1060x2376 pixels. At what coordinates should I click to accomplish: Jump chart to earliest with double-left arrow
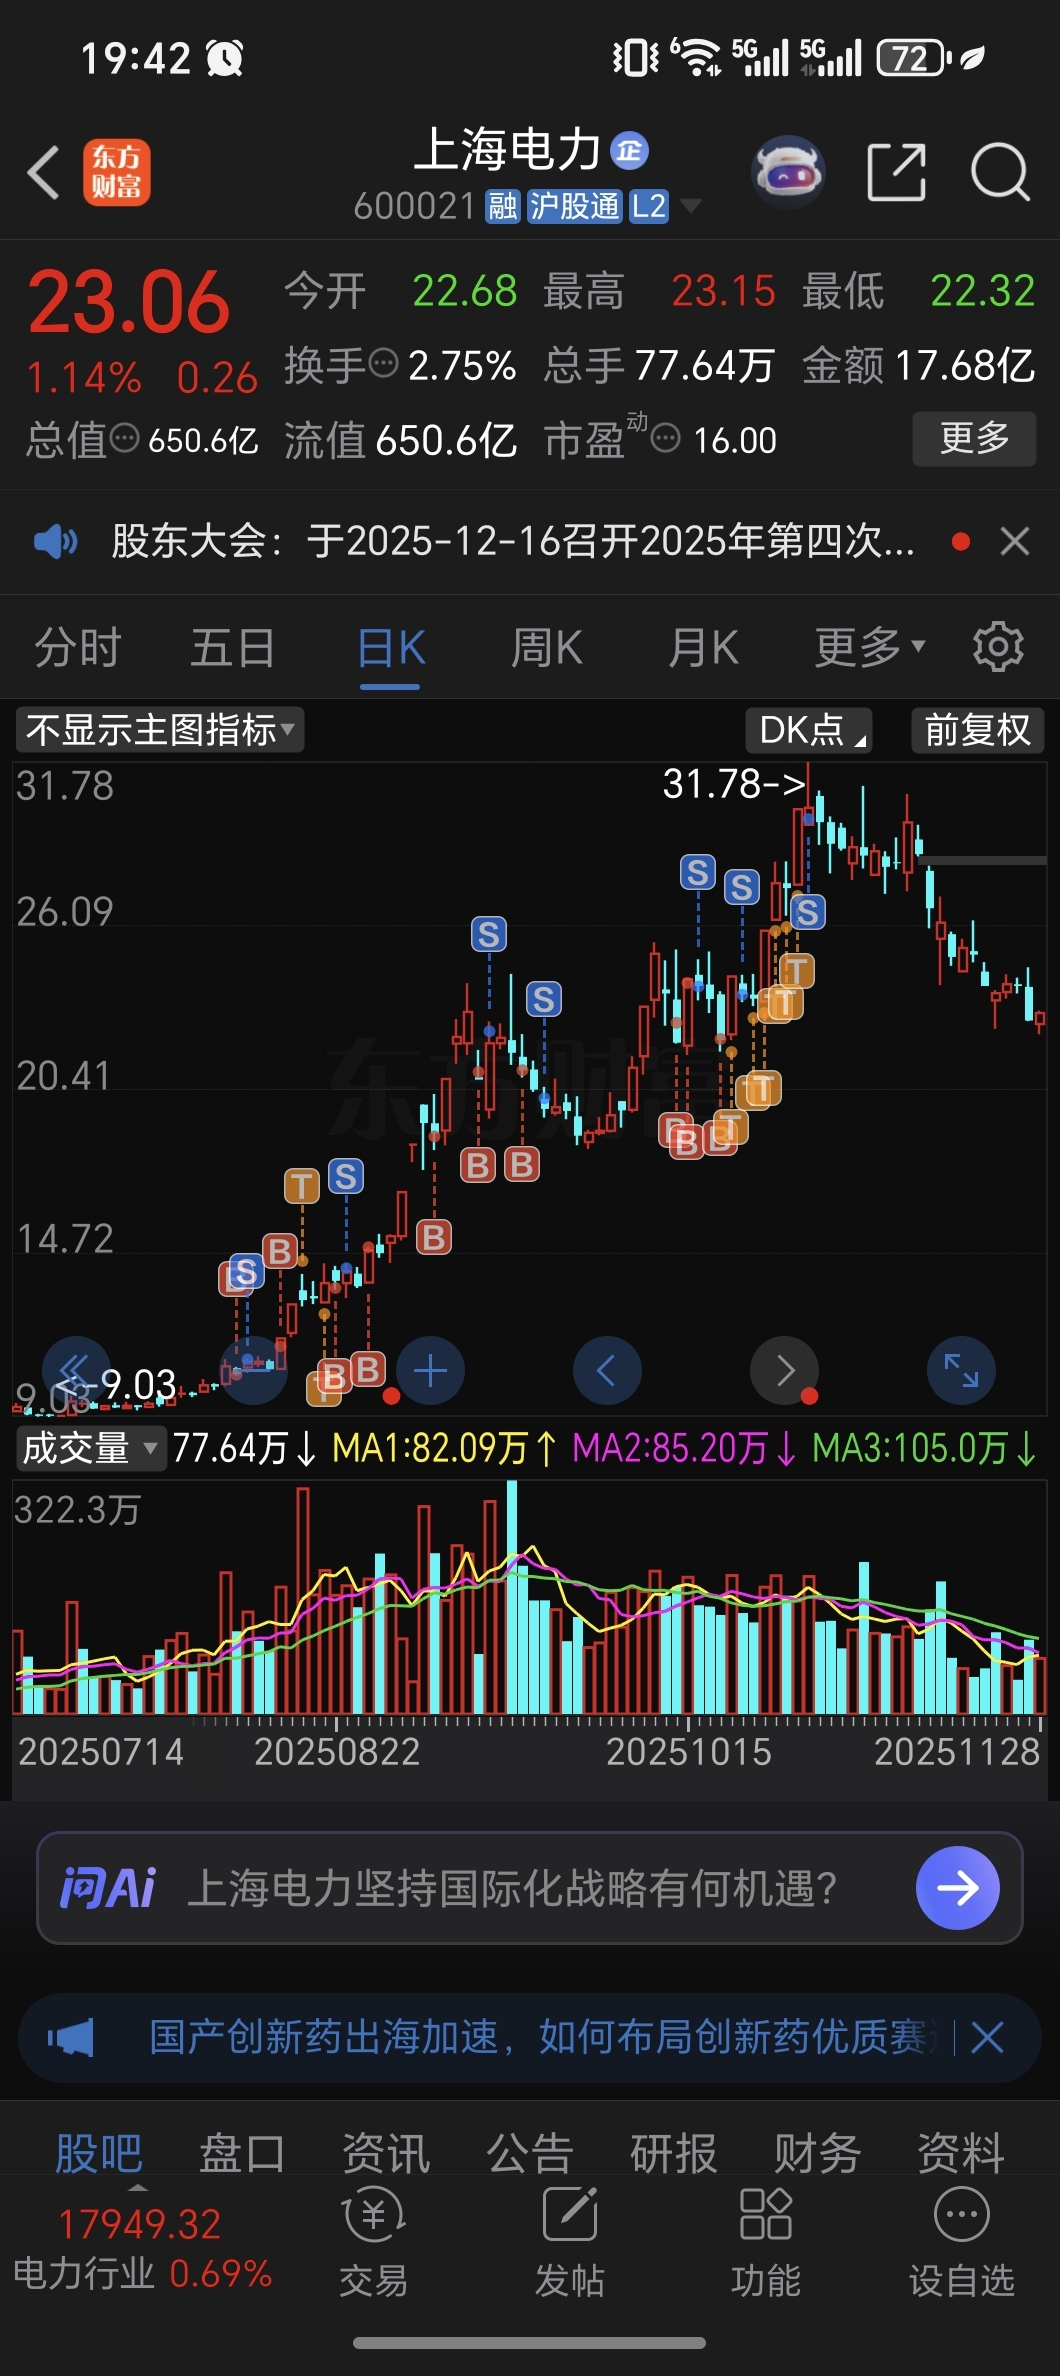pos(76,1370)
